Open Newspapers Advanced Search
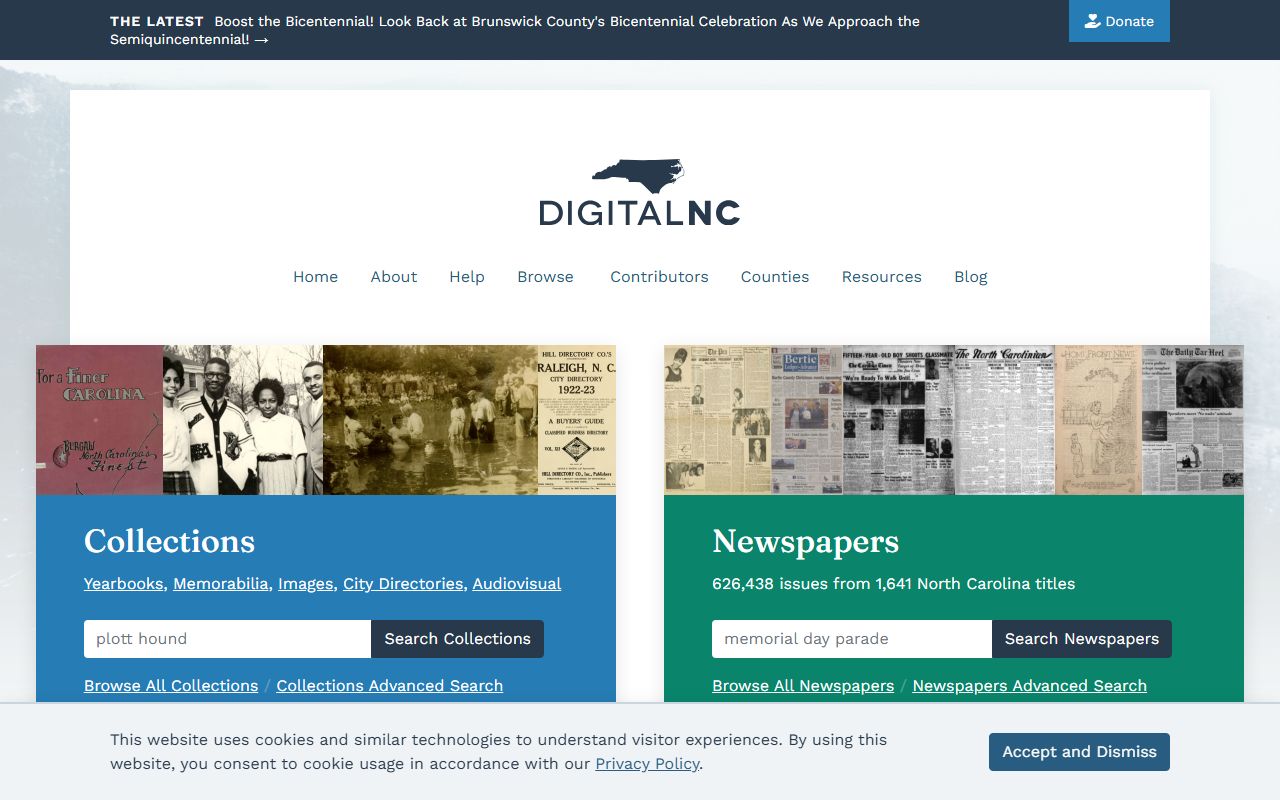This screenshot has width=1280, height=800. pyautogui.click(x=1030, y=686)
